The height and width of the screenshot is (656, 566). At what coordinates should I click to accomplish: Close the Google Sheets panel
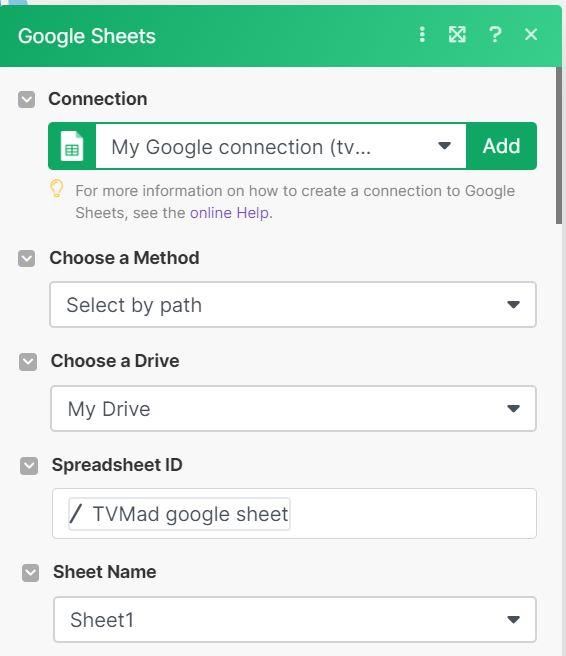click(531, 34)
